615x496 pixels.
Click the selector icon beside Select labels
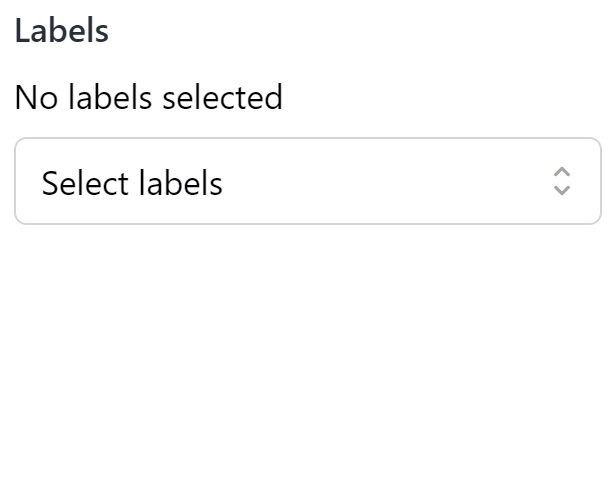tap(562, 181)
